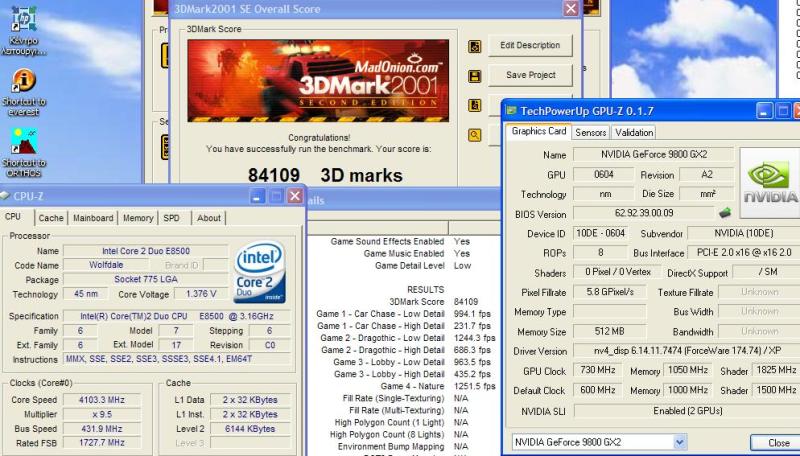Click the Default Clock value 600 MHz
The image size is (800, 456).
pos(597,390)
